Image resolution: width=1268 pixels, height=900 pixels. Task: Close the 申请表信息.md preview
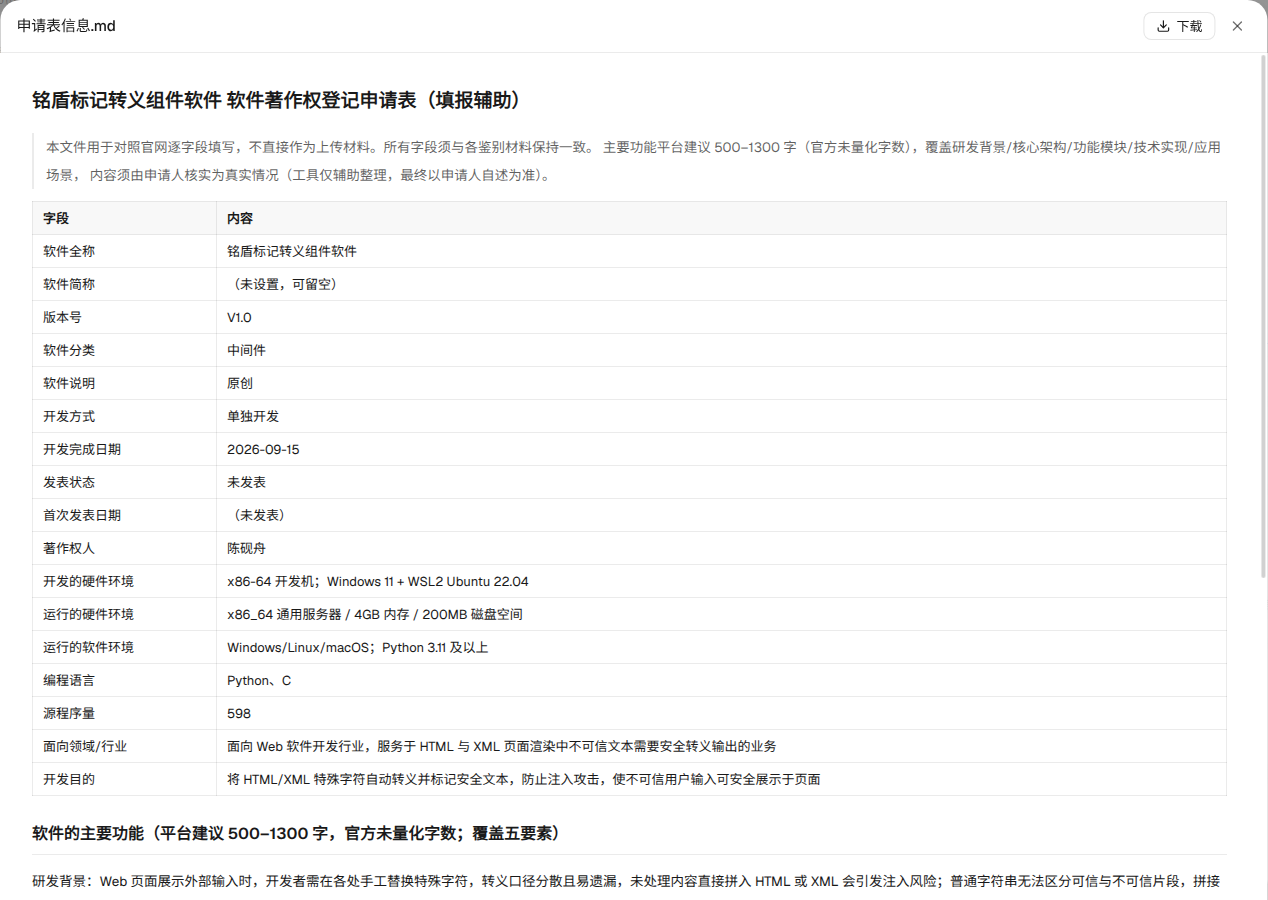pos(1237,26)
